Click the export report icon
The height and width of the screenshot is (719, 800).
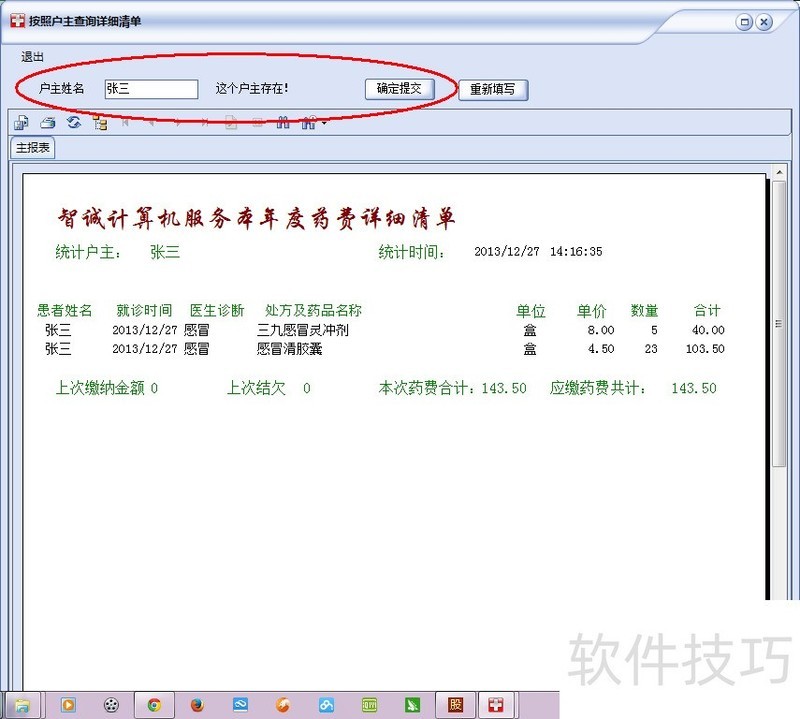(x=21, y=123)
